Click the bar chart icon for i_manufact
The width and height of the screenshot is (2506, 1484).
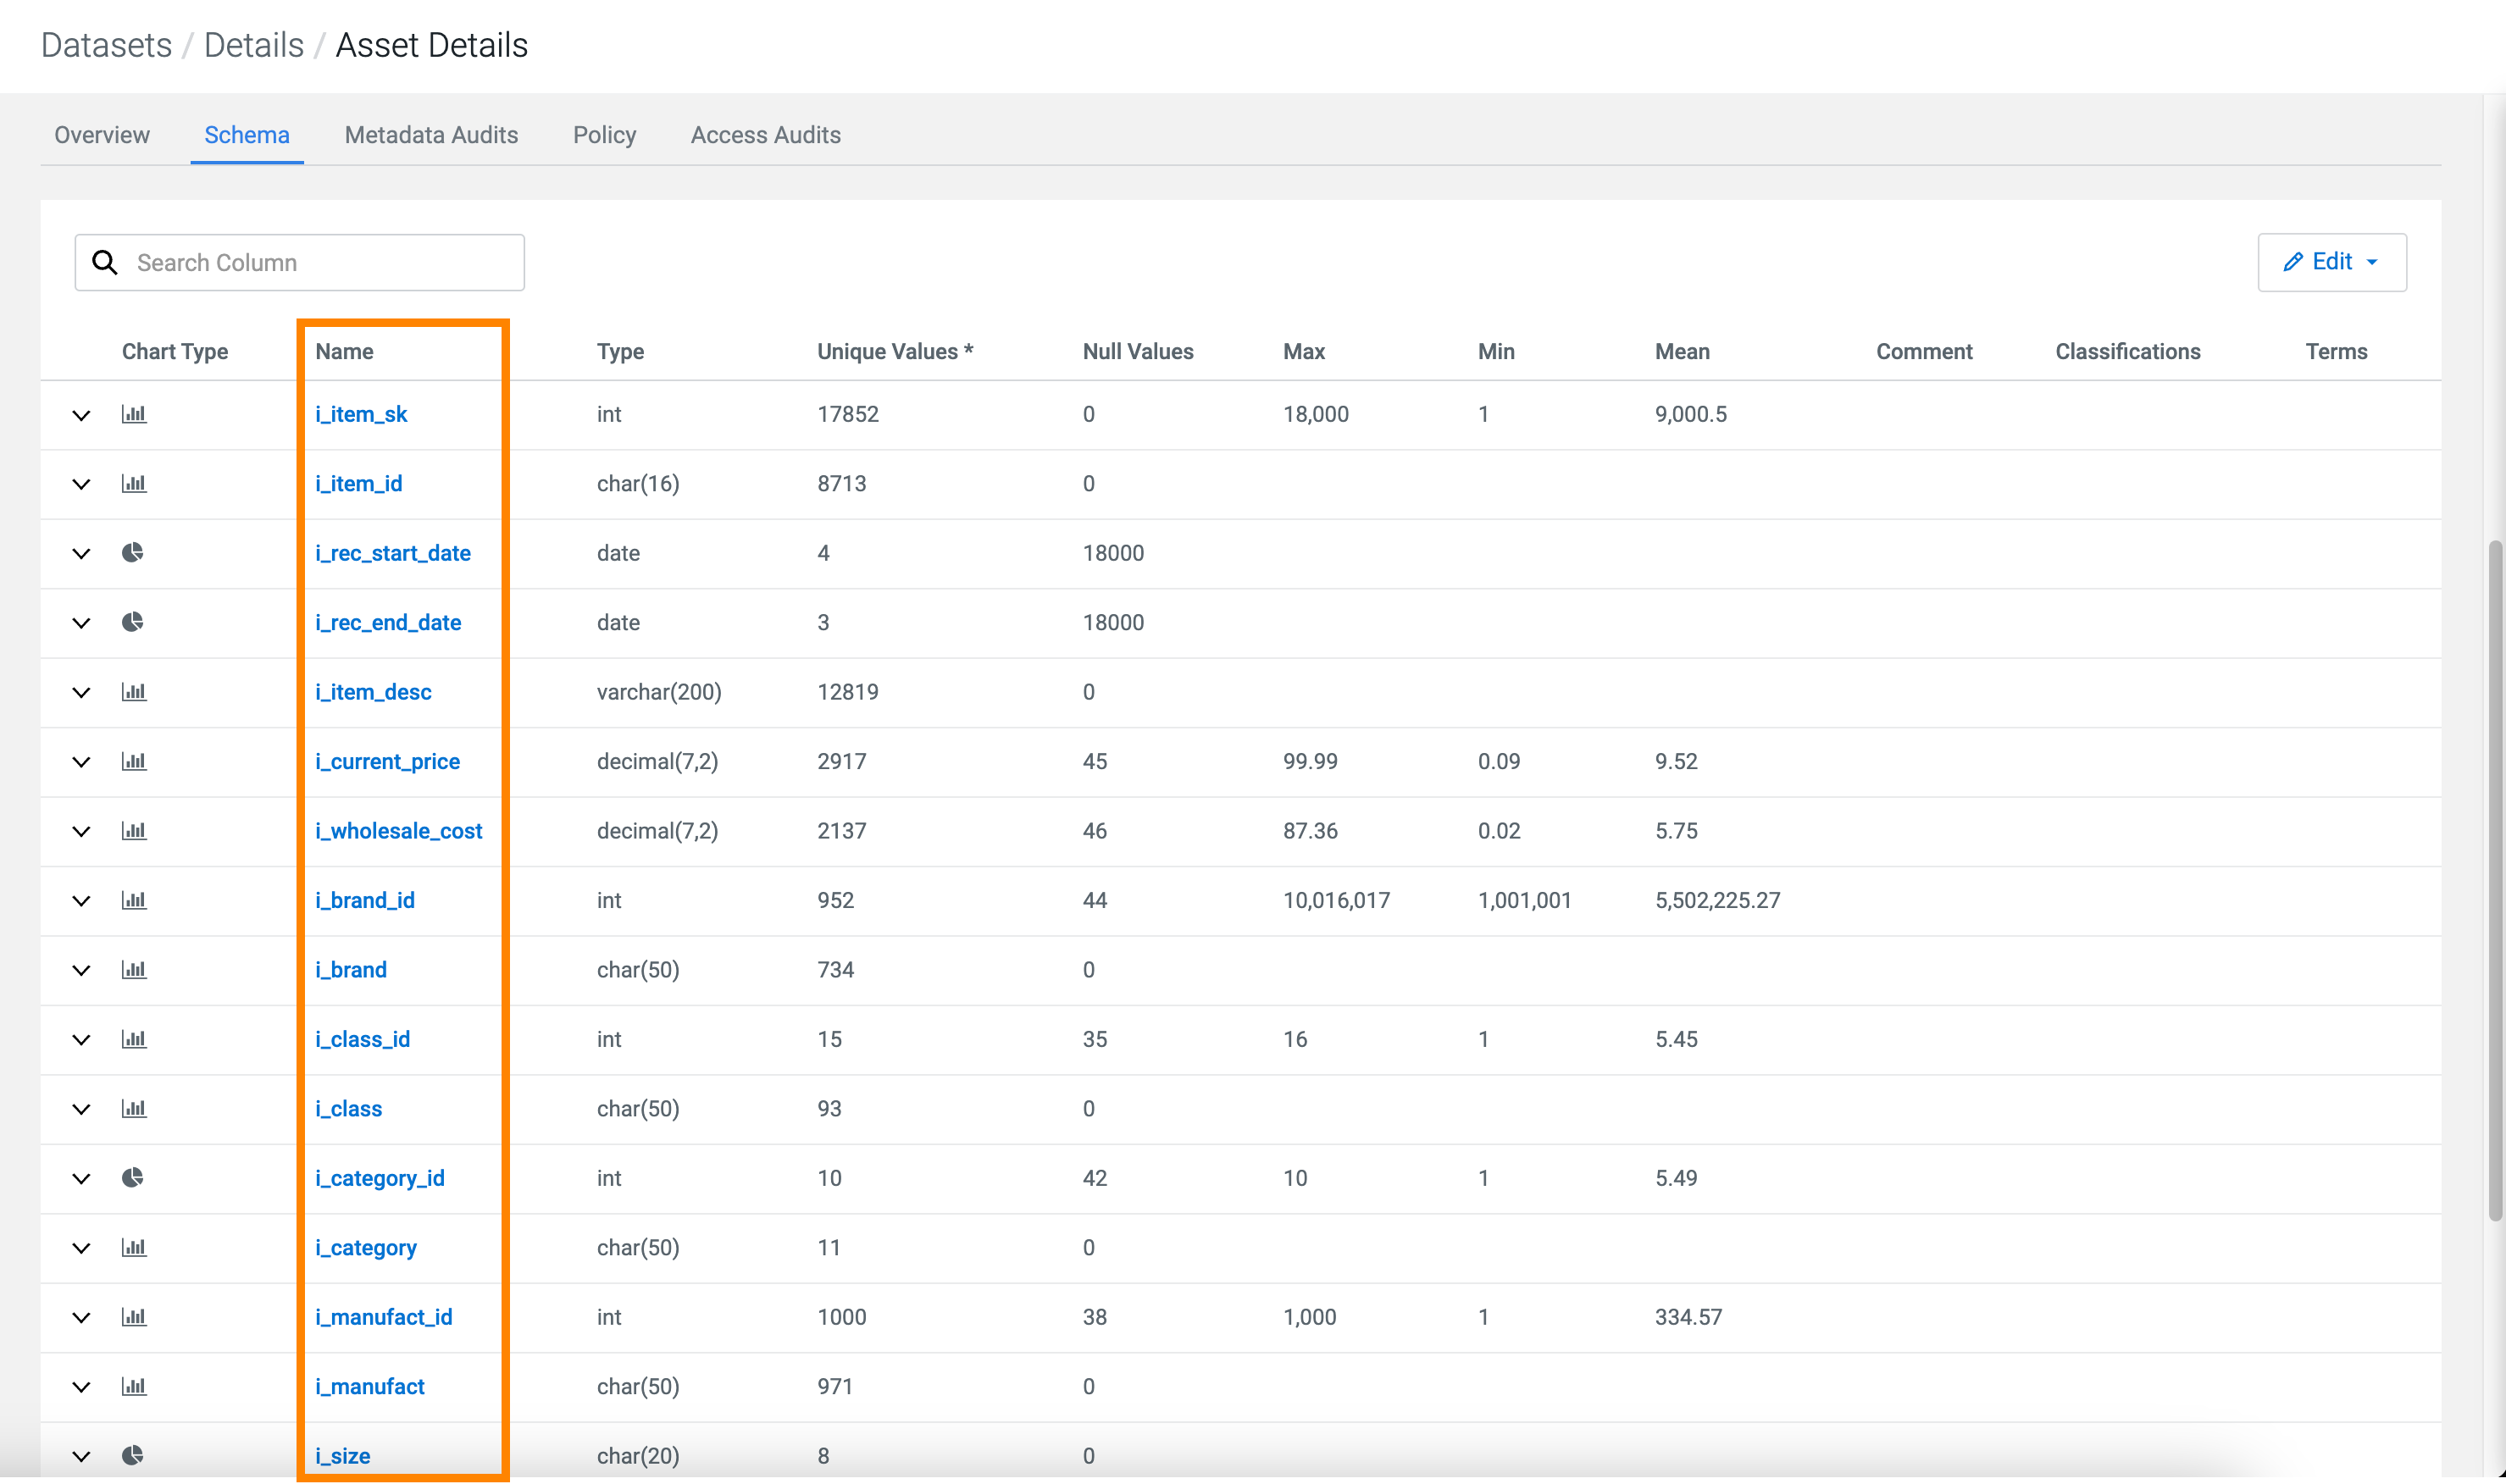[x=134, y=1386]
